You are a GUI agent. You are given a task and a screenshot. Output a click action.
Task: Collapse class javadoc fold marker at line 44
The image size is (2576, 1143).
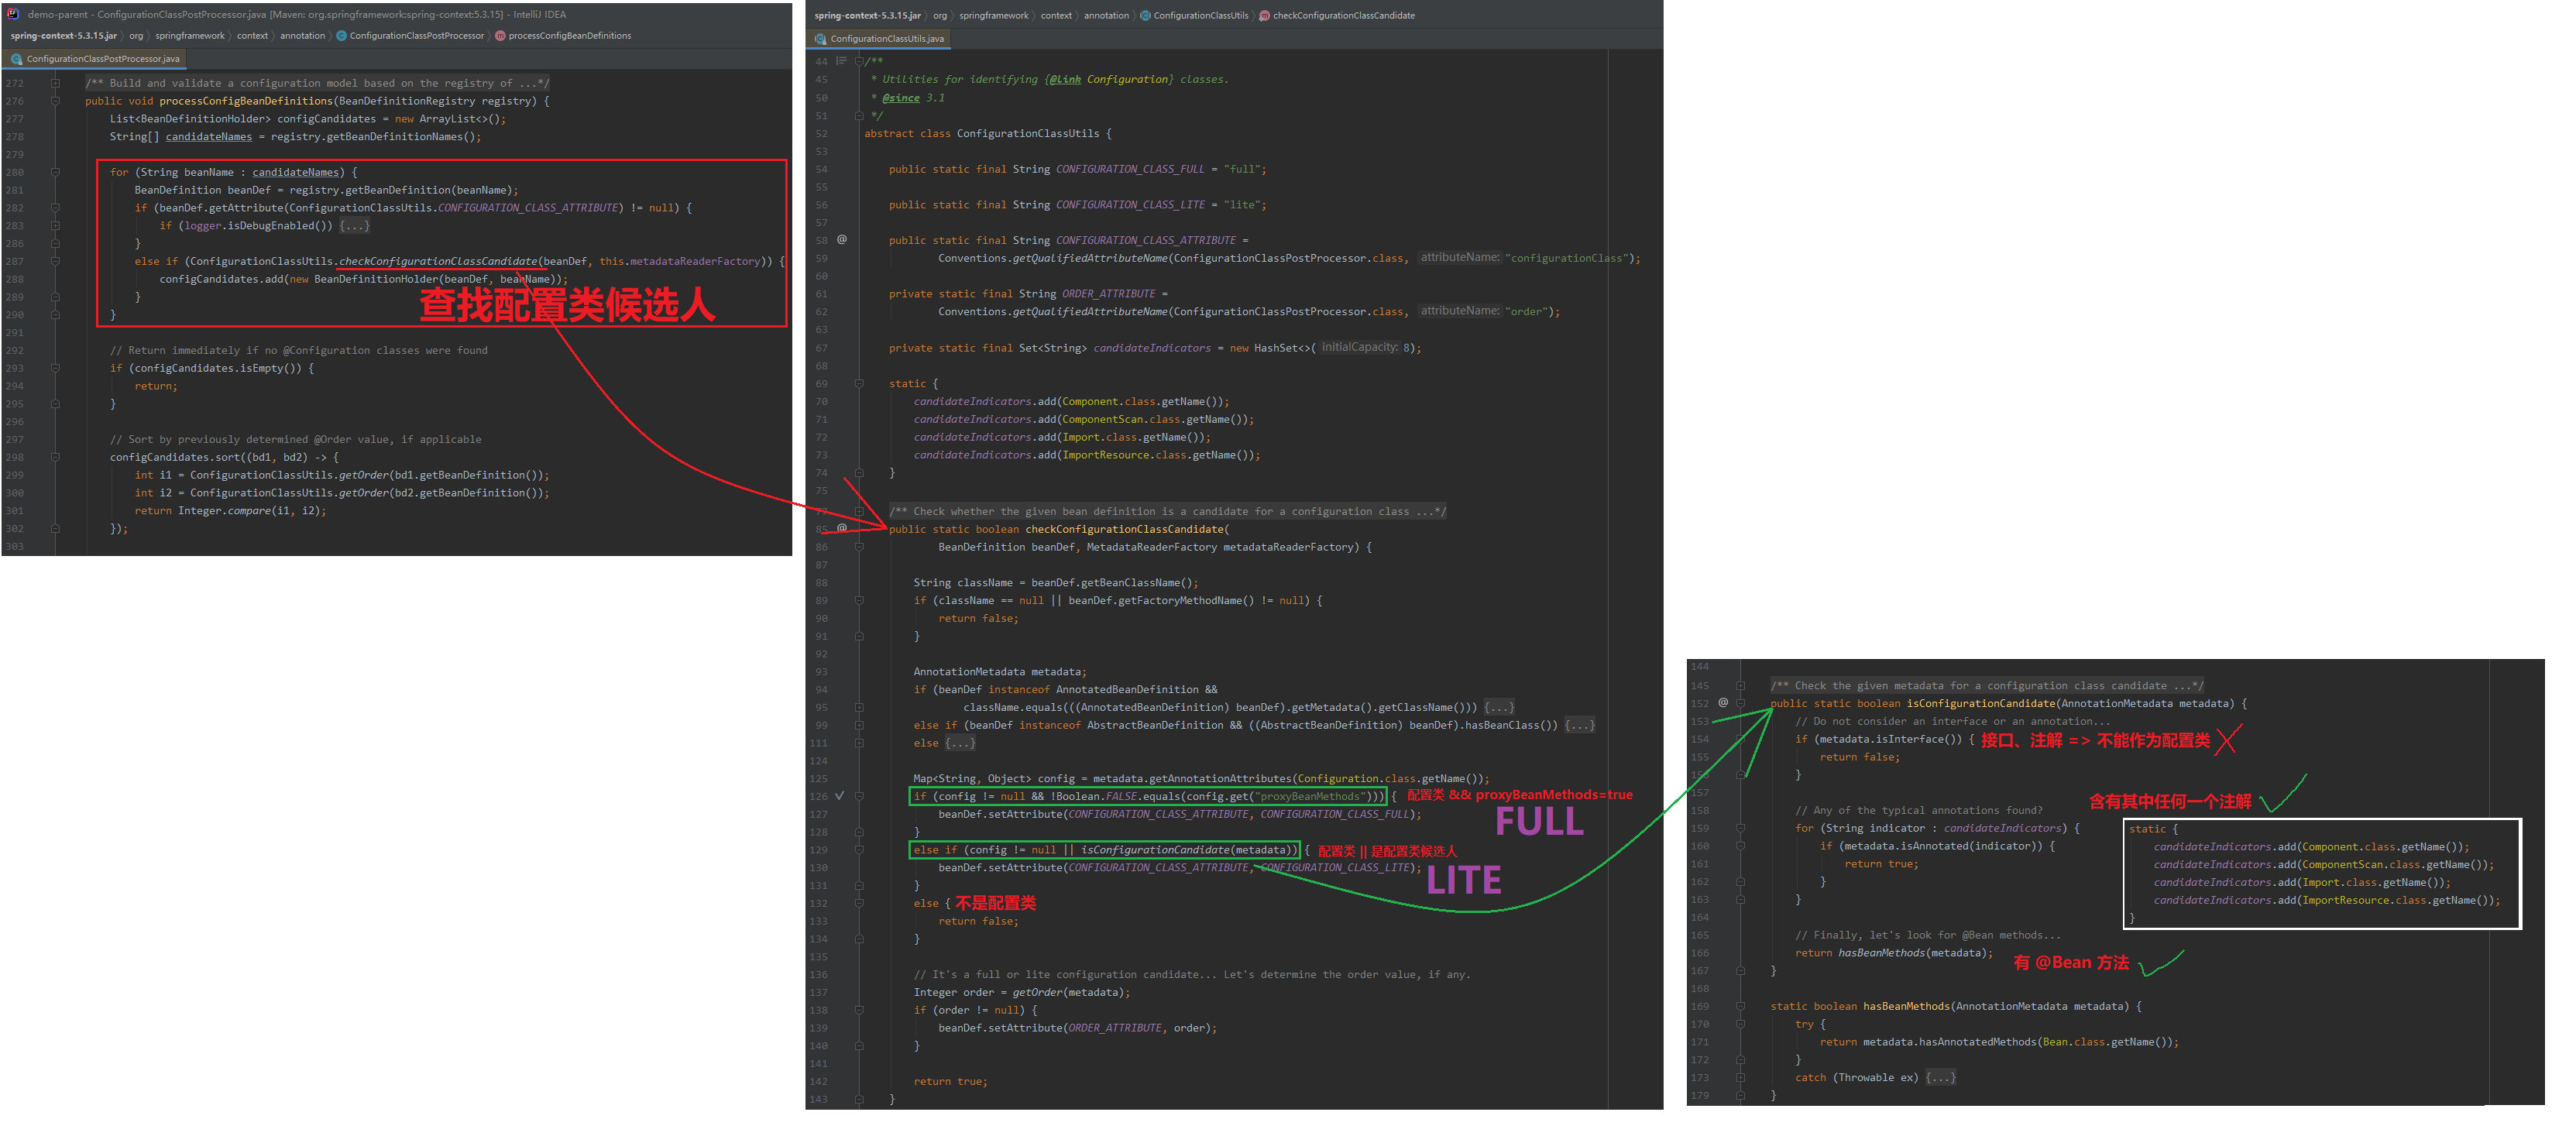(858, 61)
